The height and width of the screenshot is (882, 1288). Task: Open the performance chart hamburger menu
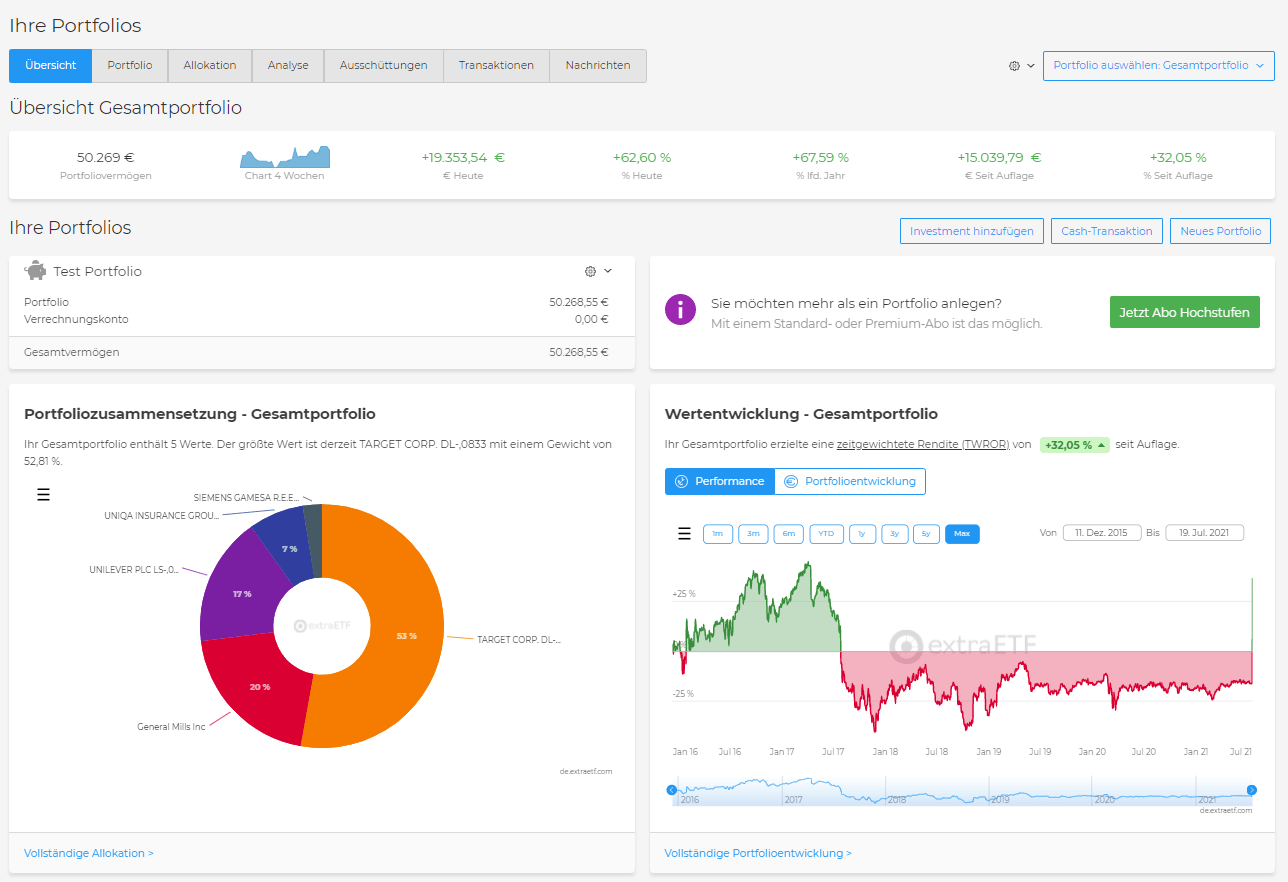click(684, 534)
